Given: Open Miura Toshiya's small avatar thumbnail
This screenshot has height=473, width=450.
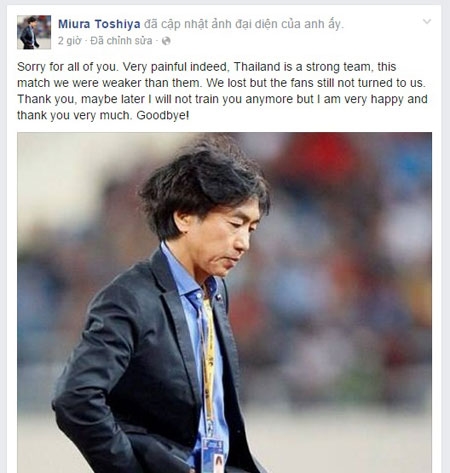Looking at the screenshot, I should click(x=34, y=32).
